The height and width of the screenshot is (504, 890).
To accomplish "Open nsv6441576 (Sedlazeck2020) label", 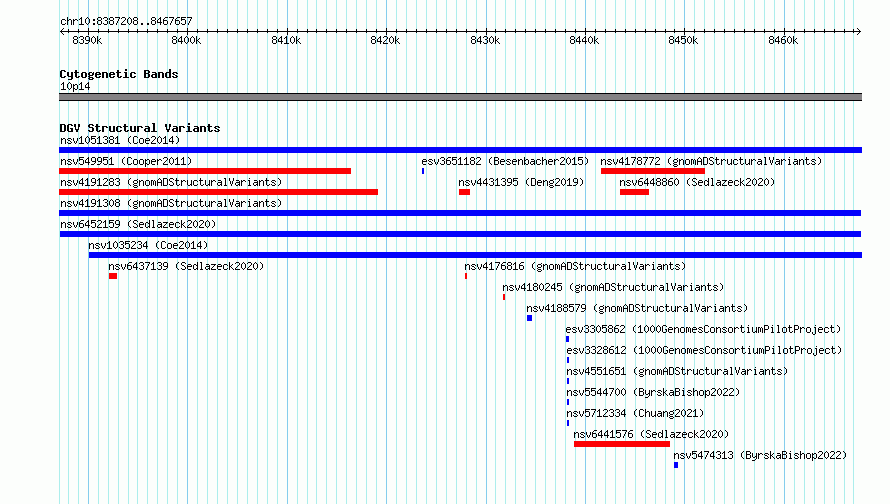I will point(651,434).
